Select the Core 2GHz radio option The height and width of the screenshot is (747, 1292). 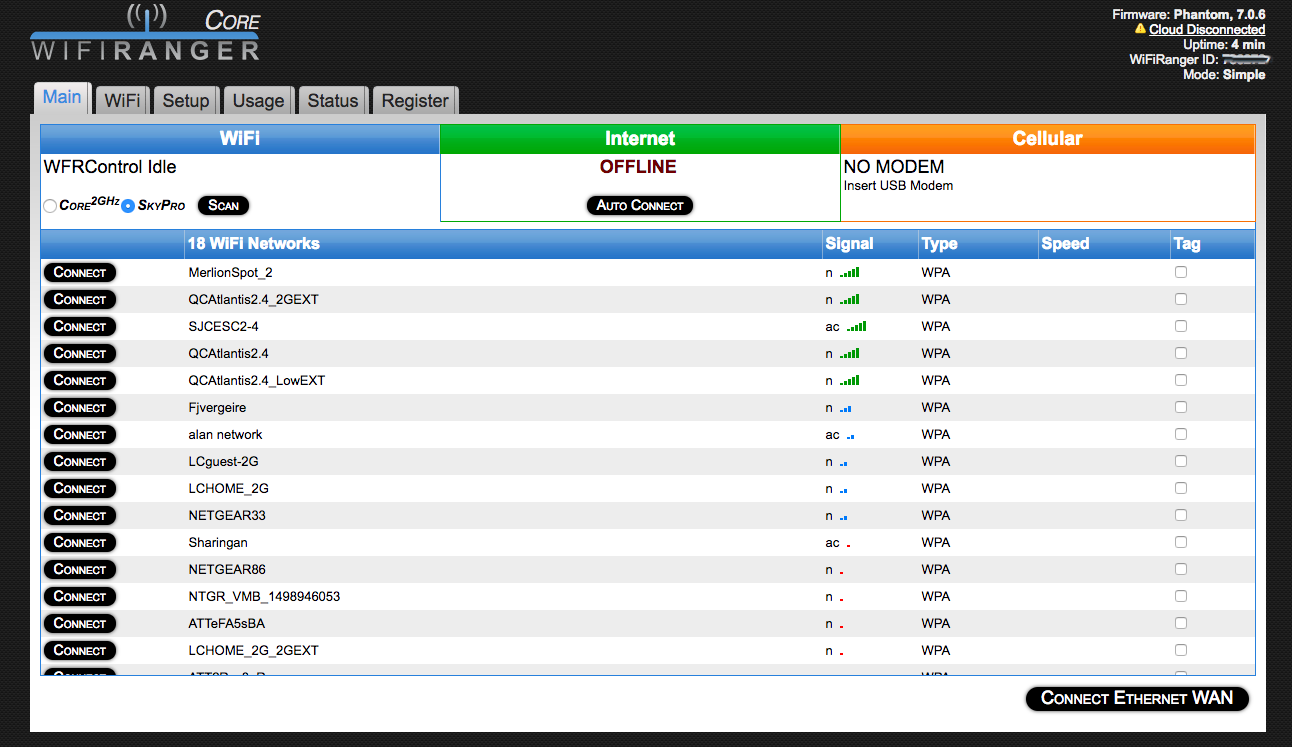click(x=50, y=206)
